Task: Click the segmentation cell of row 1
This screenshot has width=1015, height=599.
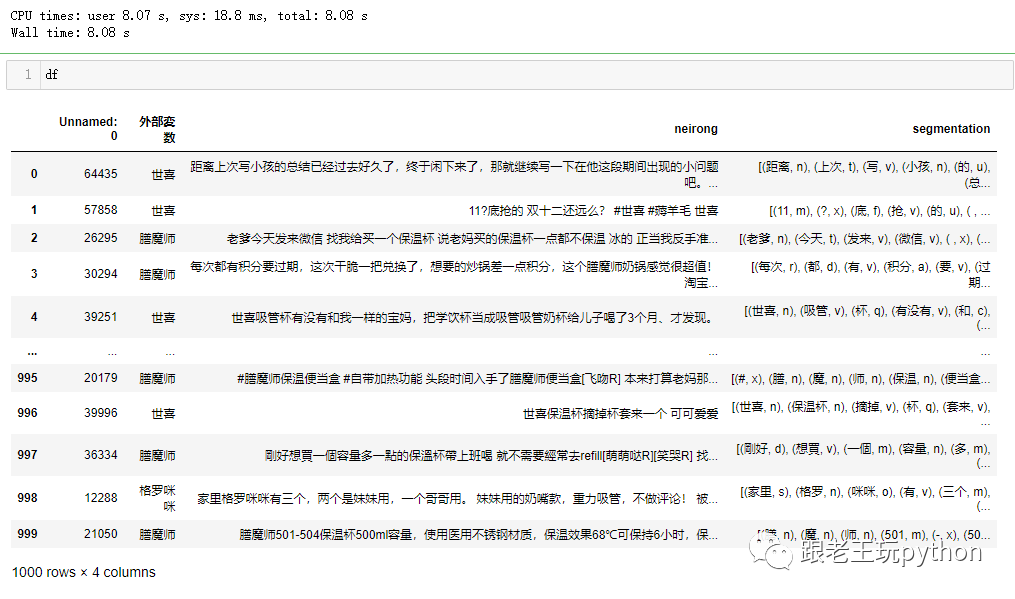Action: click(879, 211)
